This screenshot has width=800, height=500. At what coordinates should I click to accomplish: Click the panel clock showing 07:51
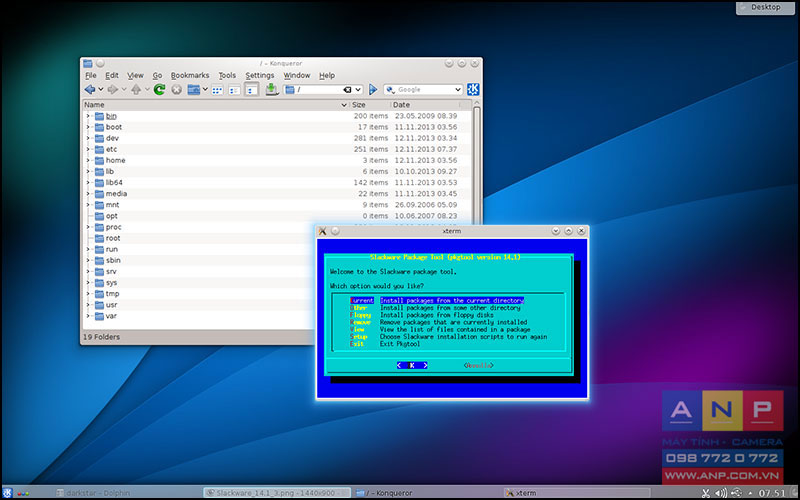[x=772, y=493]
